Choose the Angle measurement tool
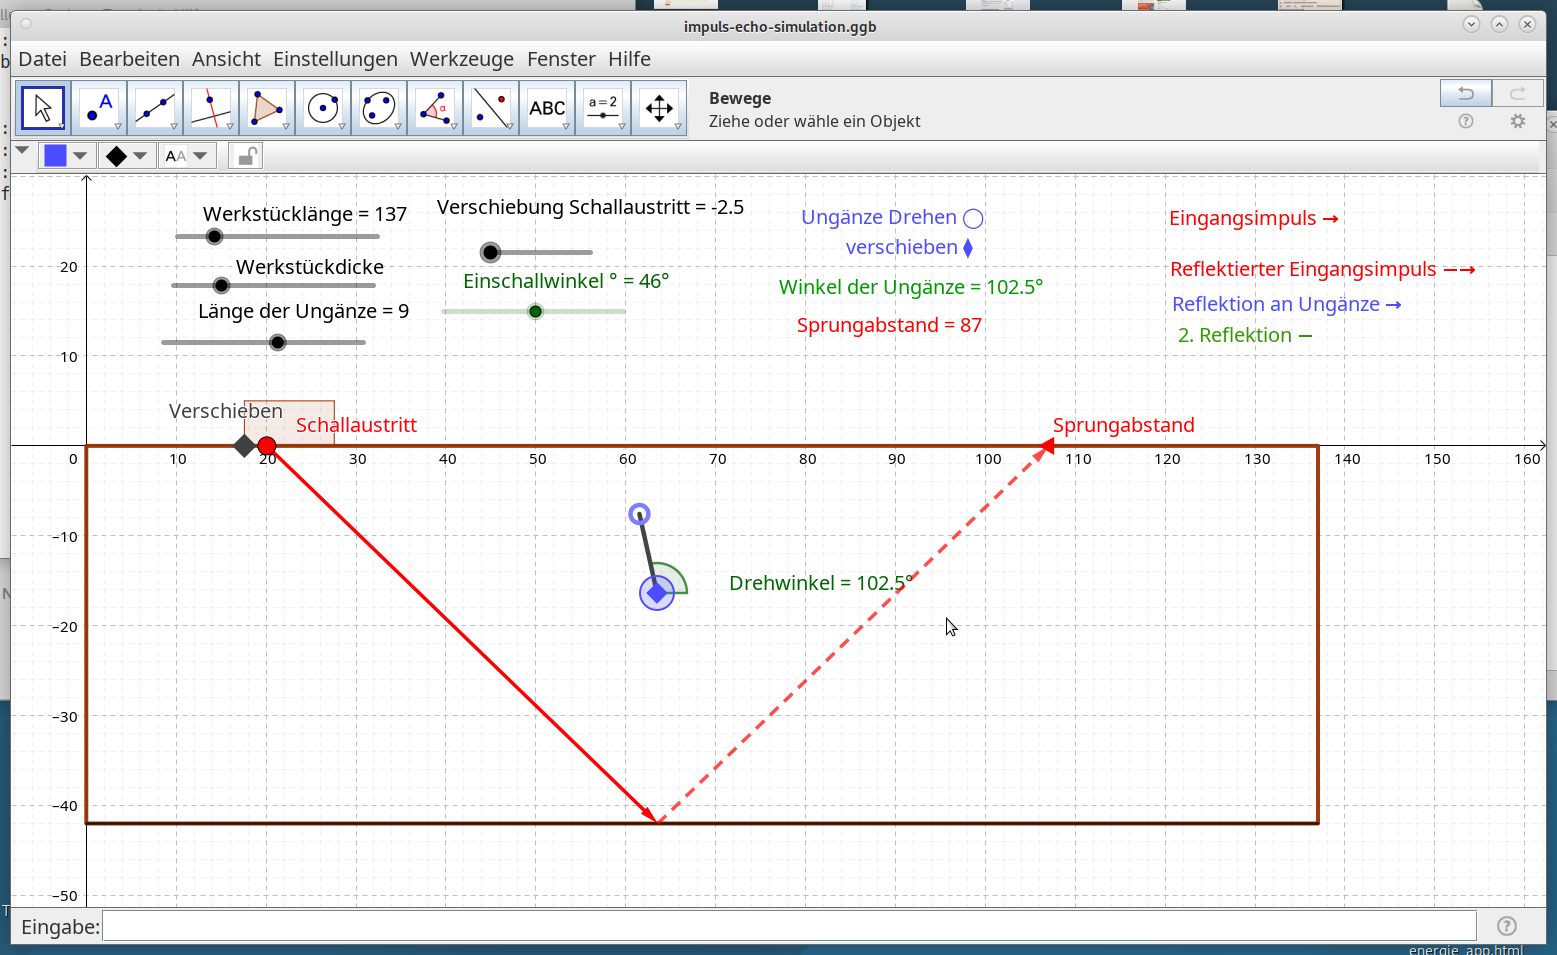 click(x=435, y=108)
